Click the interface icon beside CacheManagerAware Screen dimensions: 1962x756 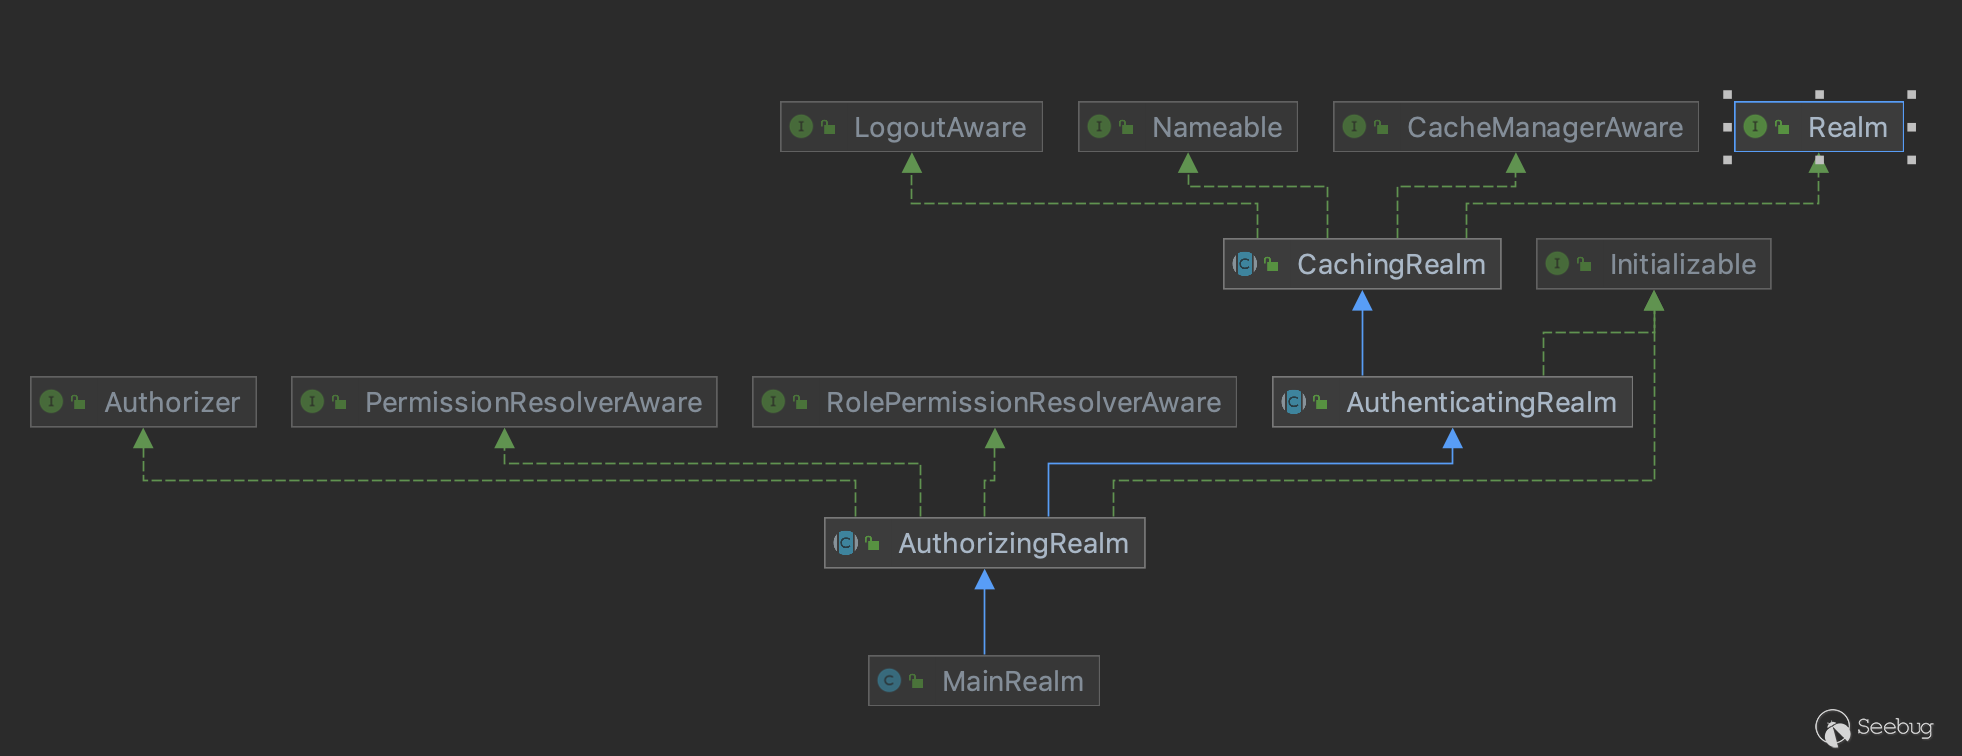(1354, 127)
